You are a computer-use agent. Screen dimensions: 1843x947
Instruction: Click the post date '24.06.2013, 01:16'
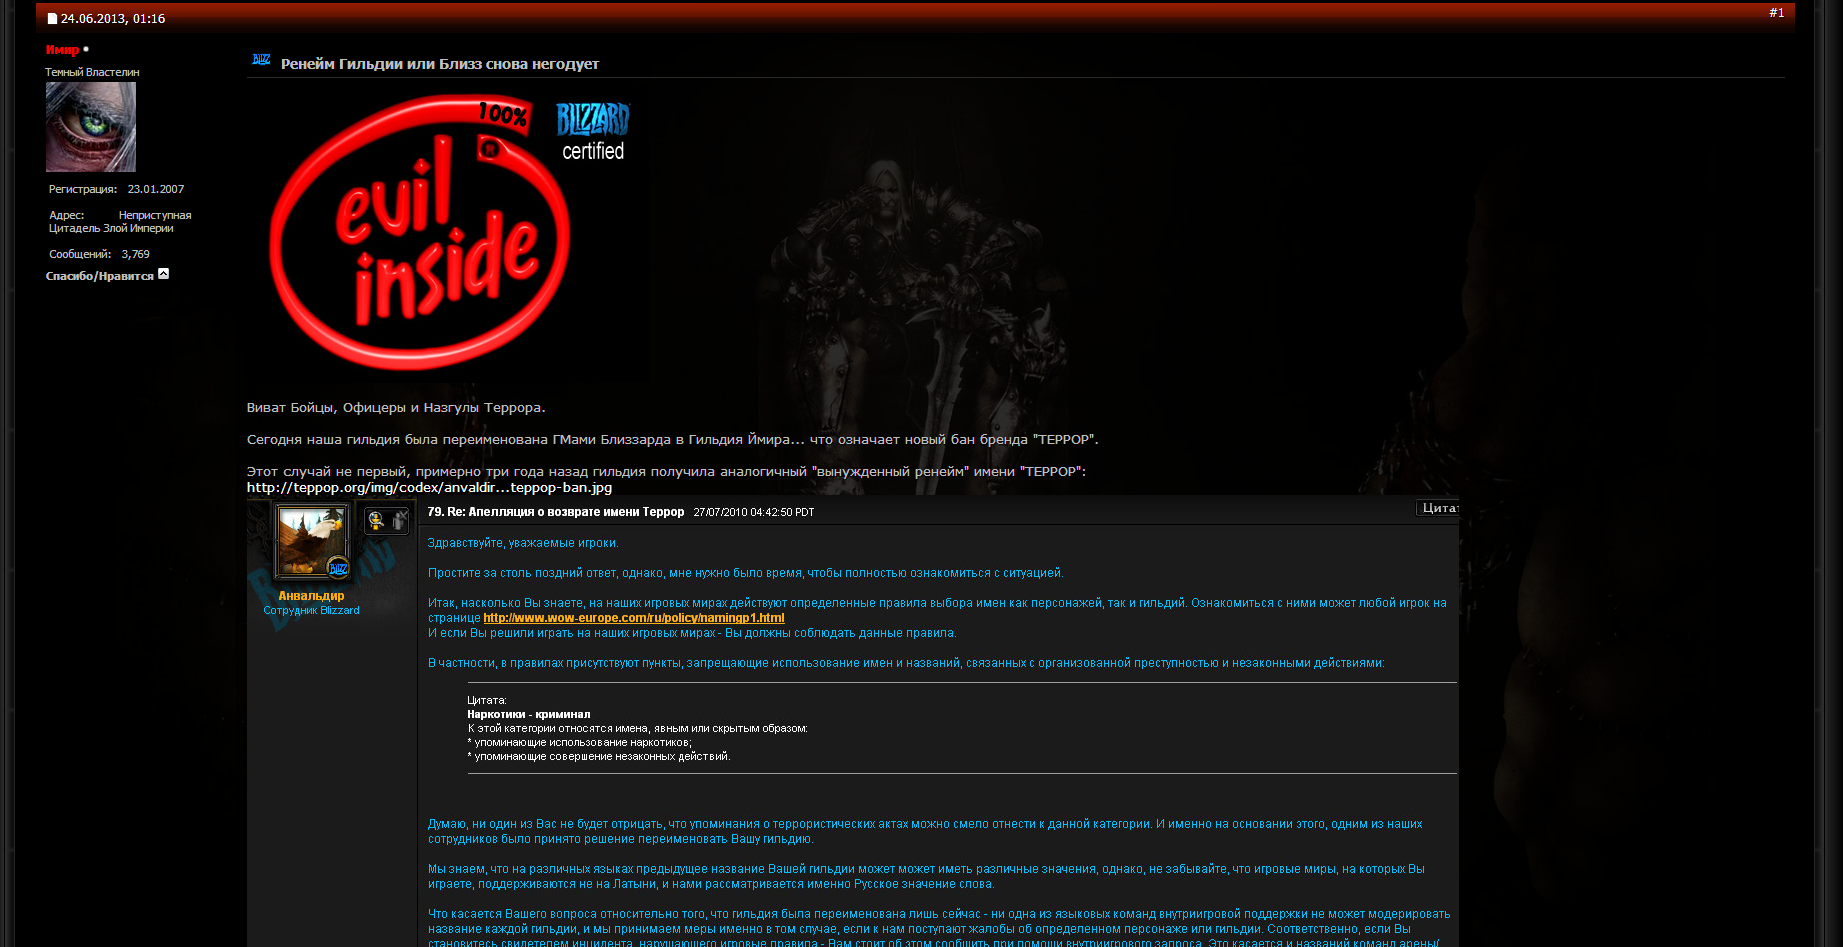113,19
